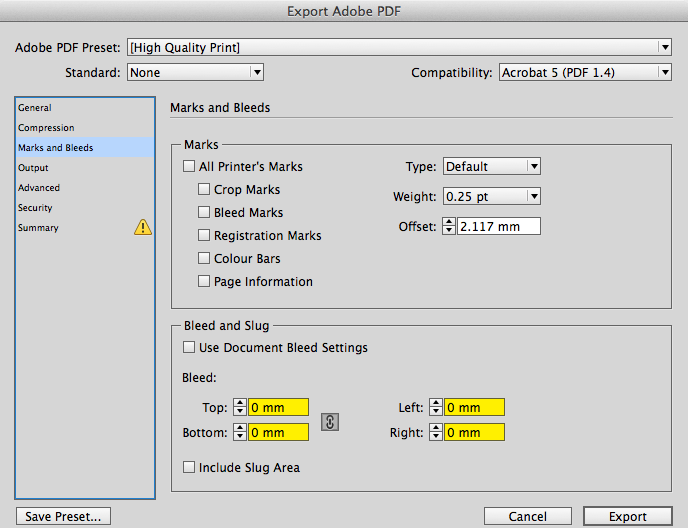The height and width of the screenshot is (528, 688).
Task: Switch to the Security section
Action: tap(85, 208)
